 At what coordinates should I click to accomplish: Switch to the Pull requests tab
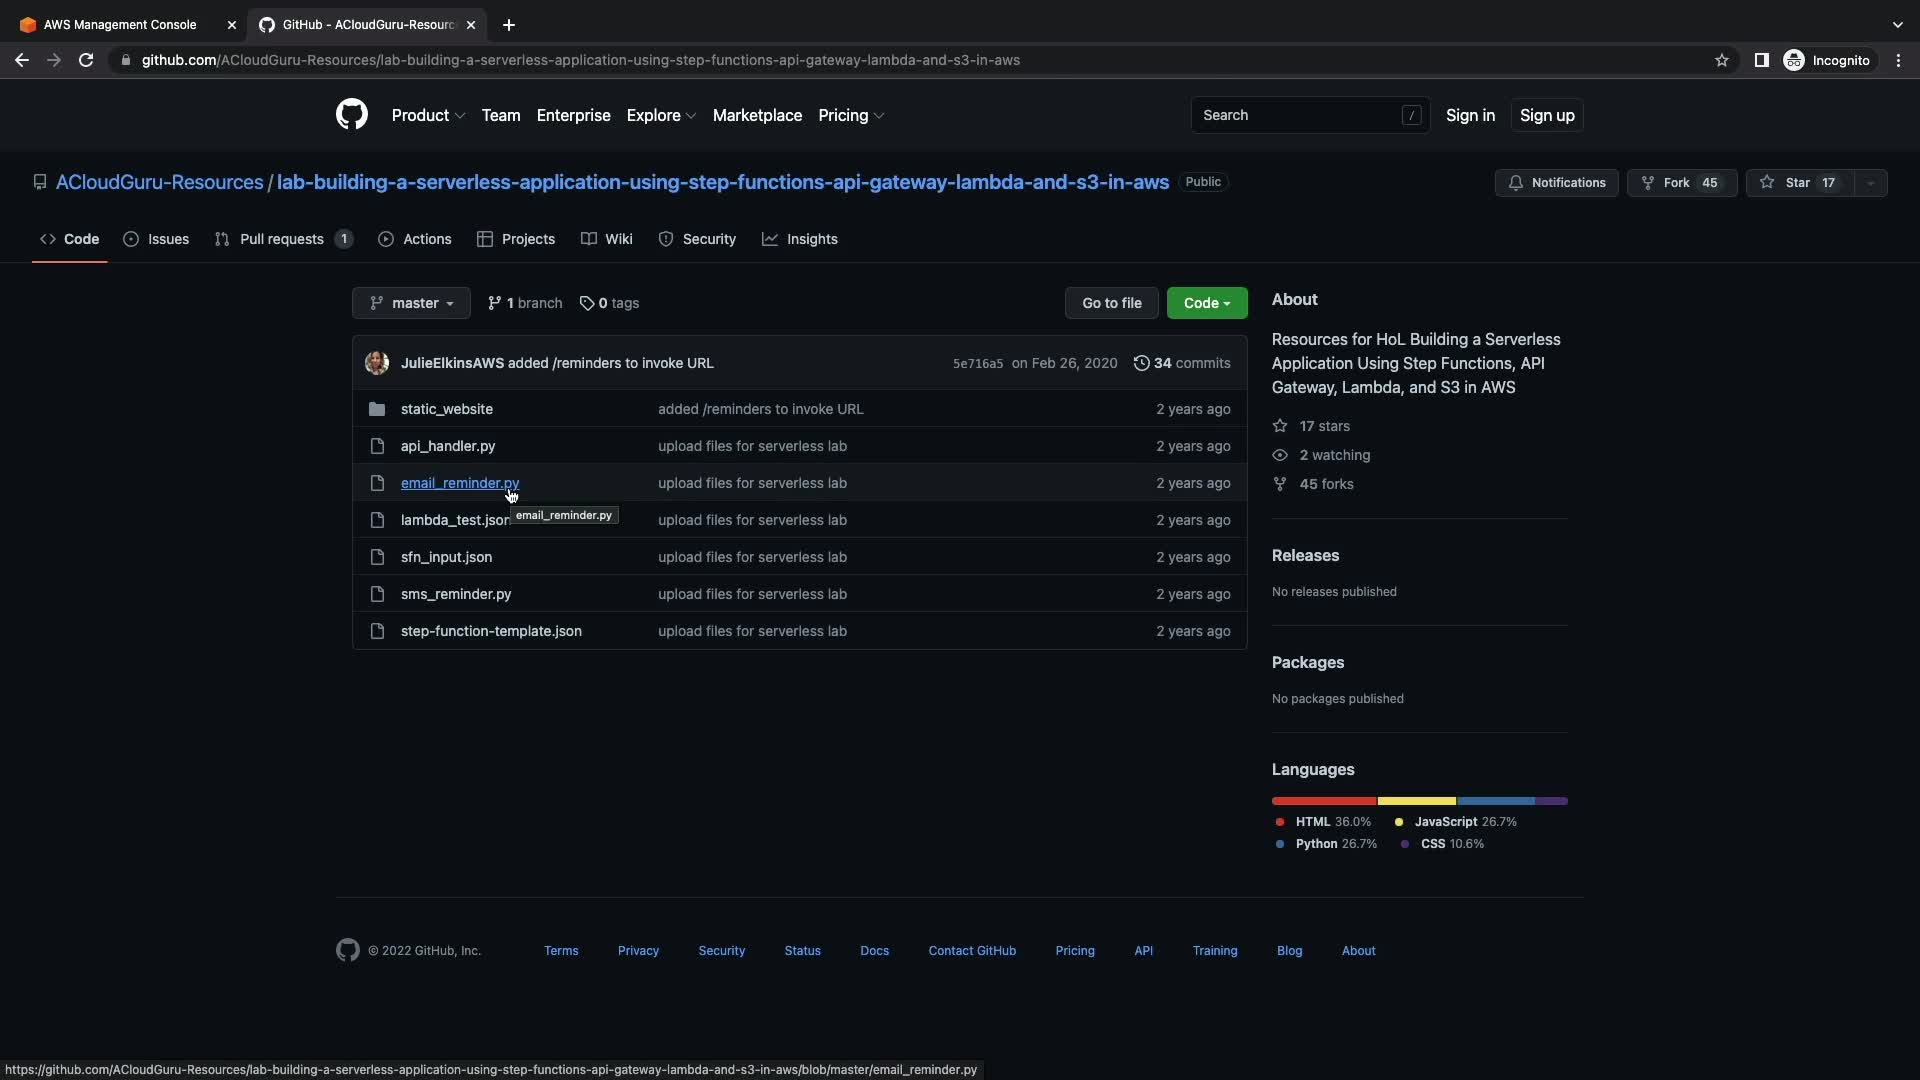point(282,239)
